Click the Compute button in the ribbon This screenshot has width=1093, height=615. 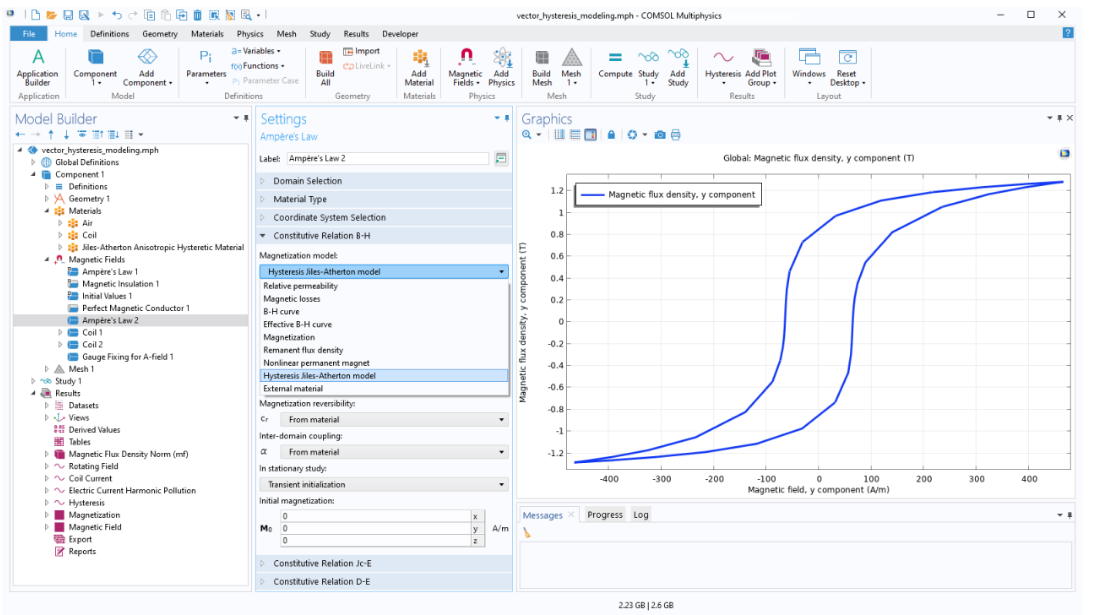(x=615, y=63)
